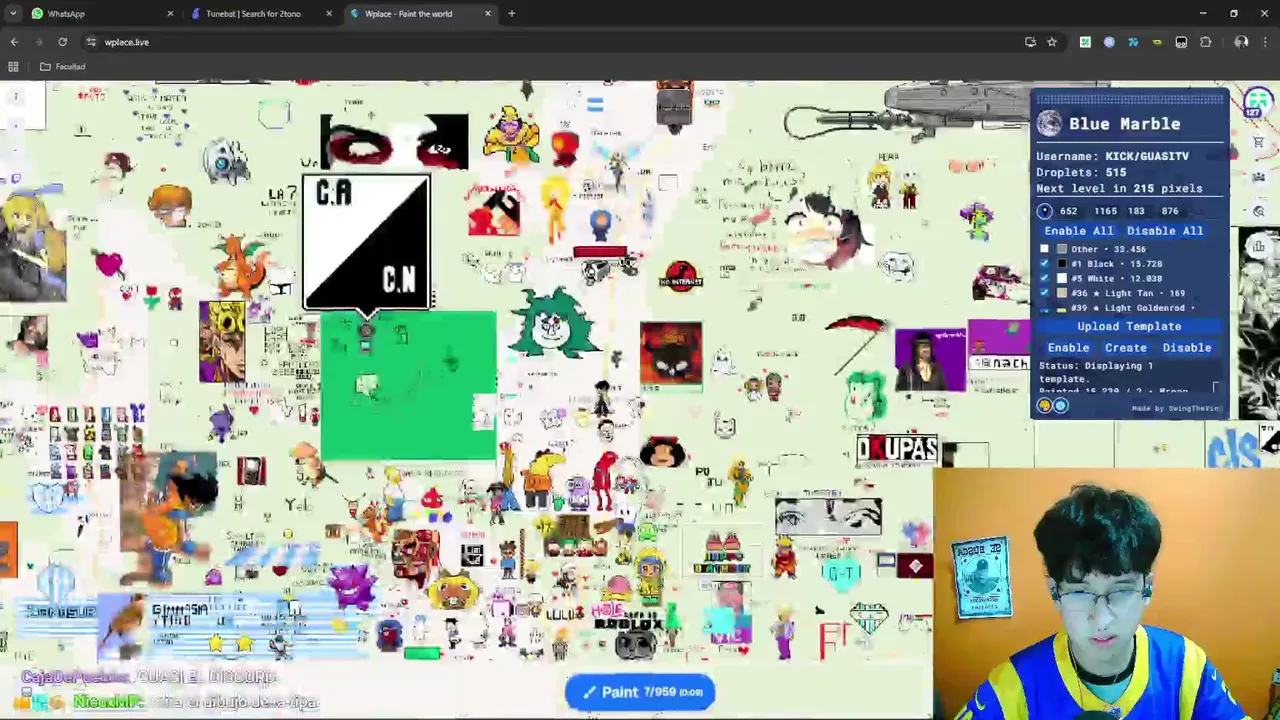Grab the Blue Marble dotted drag bar
Screen dimensions: 1280x720
[x=1130, y=99]
